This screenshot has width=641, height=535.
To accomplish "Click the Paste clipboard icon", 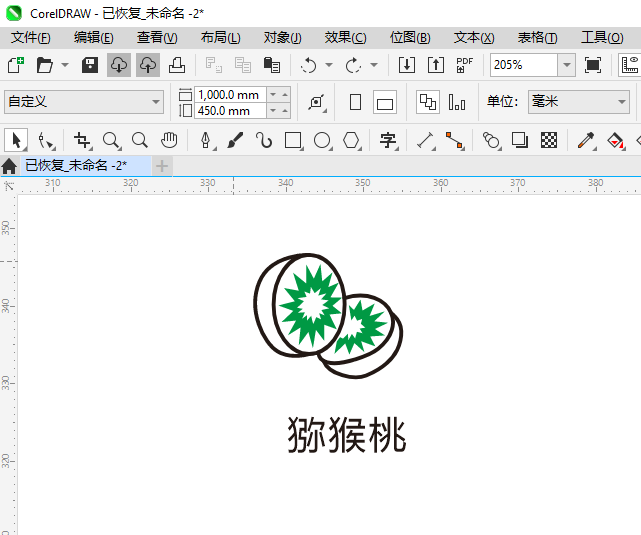I will [x=272, y=65].
